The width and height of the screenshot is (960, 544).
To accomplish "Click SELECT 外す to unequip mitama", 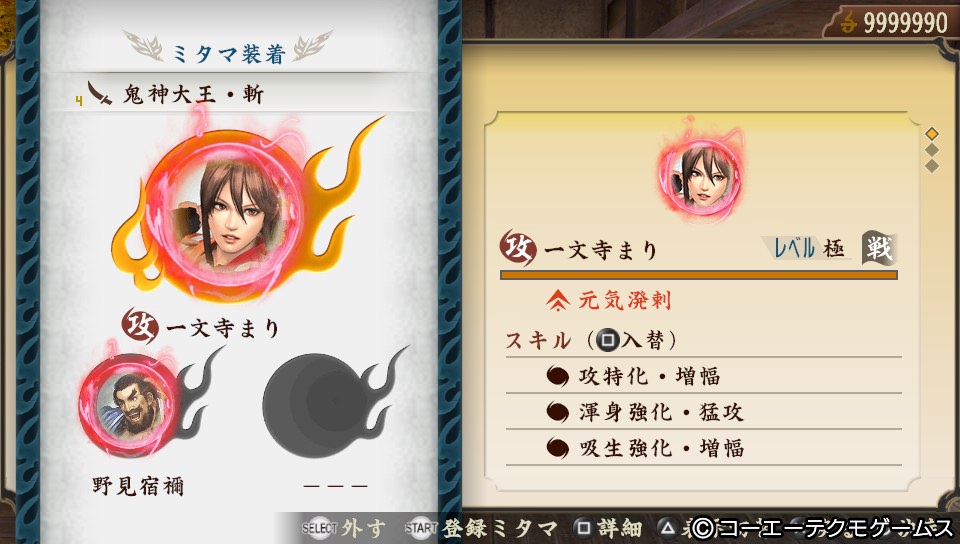I will 343,528.
